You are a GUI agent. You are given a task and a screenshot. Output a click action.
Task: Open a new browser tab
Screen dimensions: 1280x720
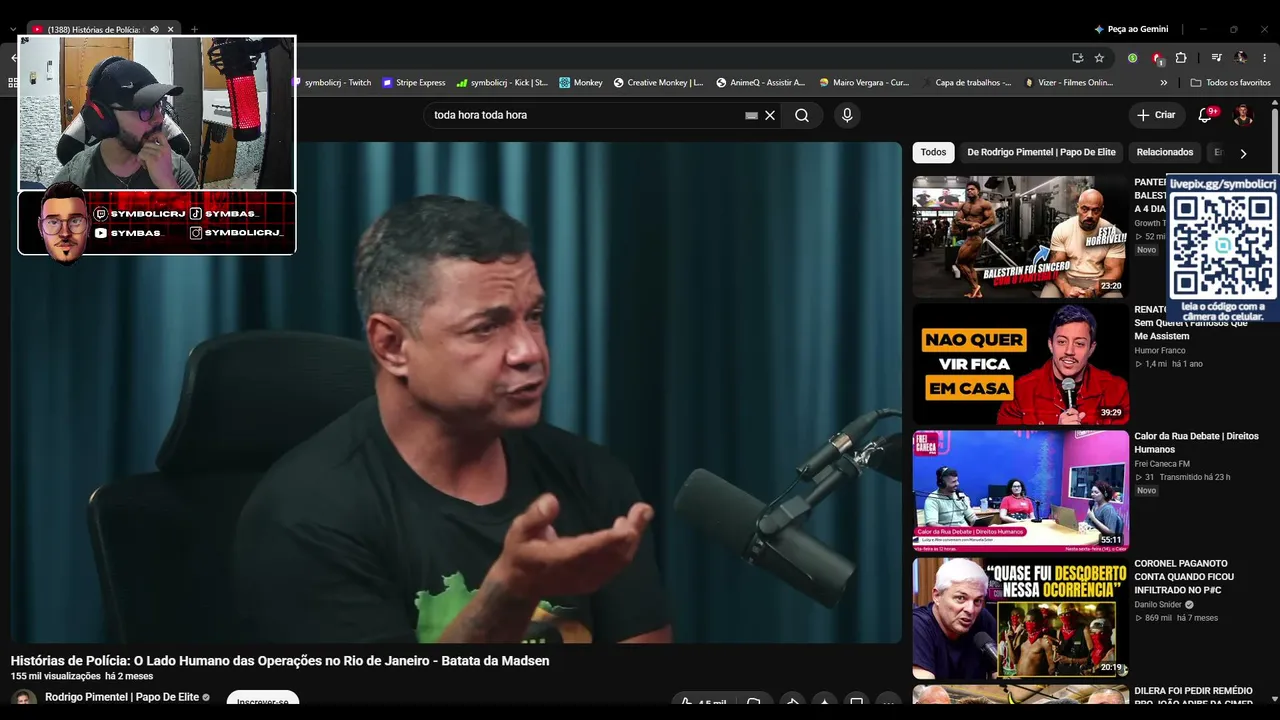point(194,30)
